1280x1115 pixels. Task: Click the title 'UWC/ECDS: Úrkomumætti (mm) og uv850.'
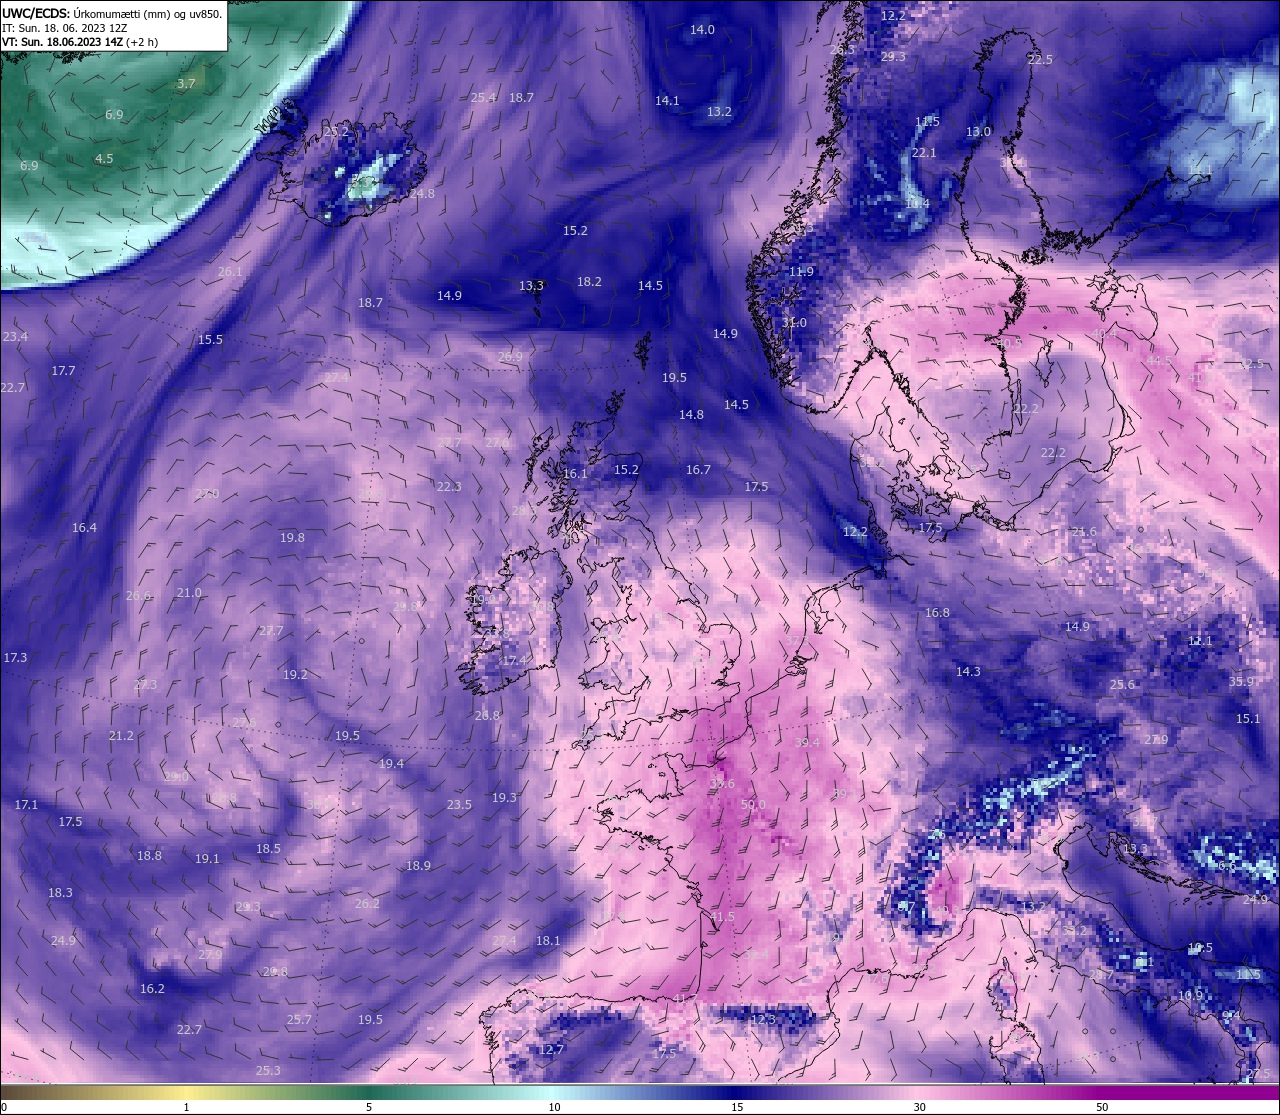click(112, 14)
